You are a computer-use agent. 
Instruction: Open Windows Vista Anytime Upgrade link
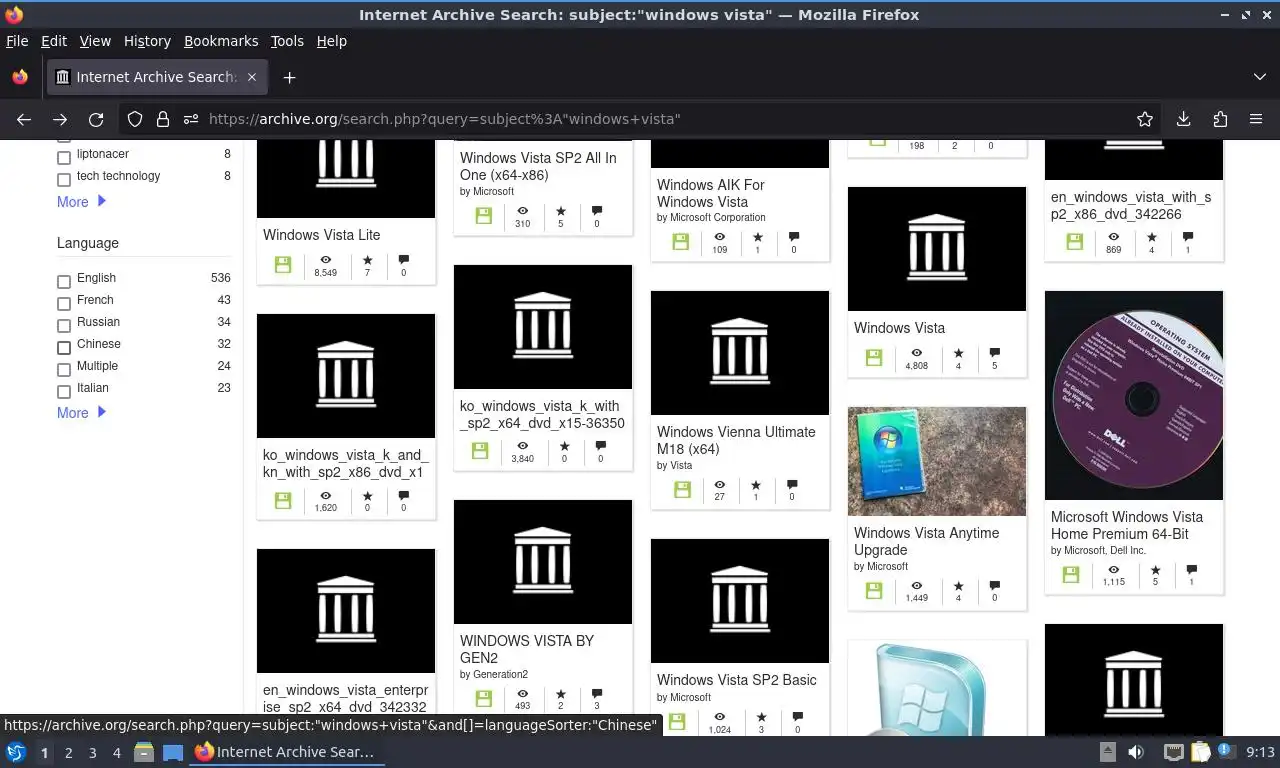click(x=926, y=541)
